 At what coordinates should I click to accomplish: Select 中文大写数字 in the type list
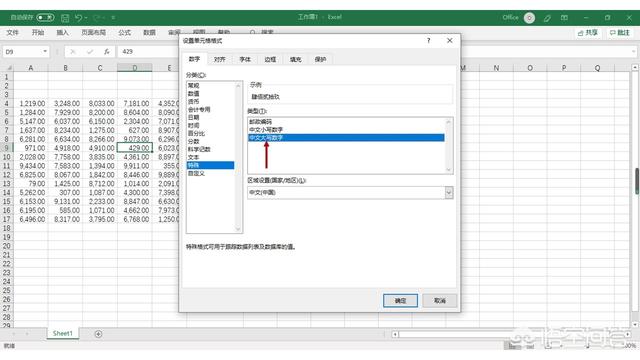pyautogui.click(x=346, y=138)
